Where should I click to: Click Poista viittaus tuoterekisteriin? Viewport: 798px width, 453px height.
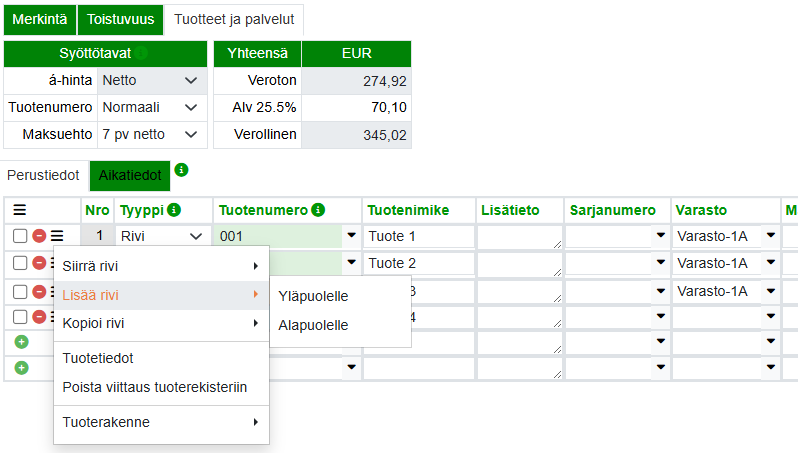tap(154, 387)
